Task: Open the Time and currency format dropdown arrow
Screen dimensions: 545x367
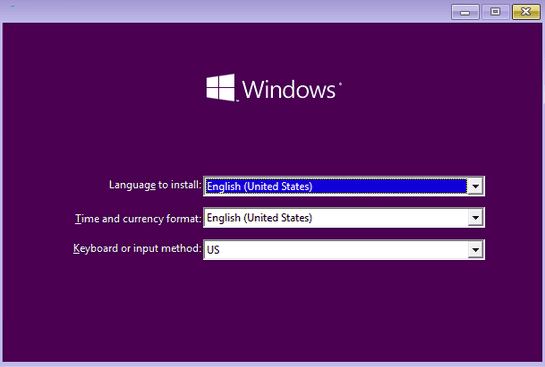Action: 475,218
